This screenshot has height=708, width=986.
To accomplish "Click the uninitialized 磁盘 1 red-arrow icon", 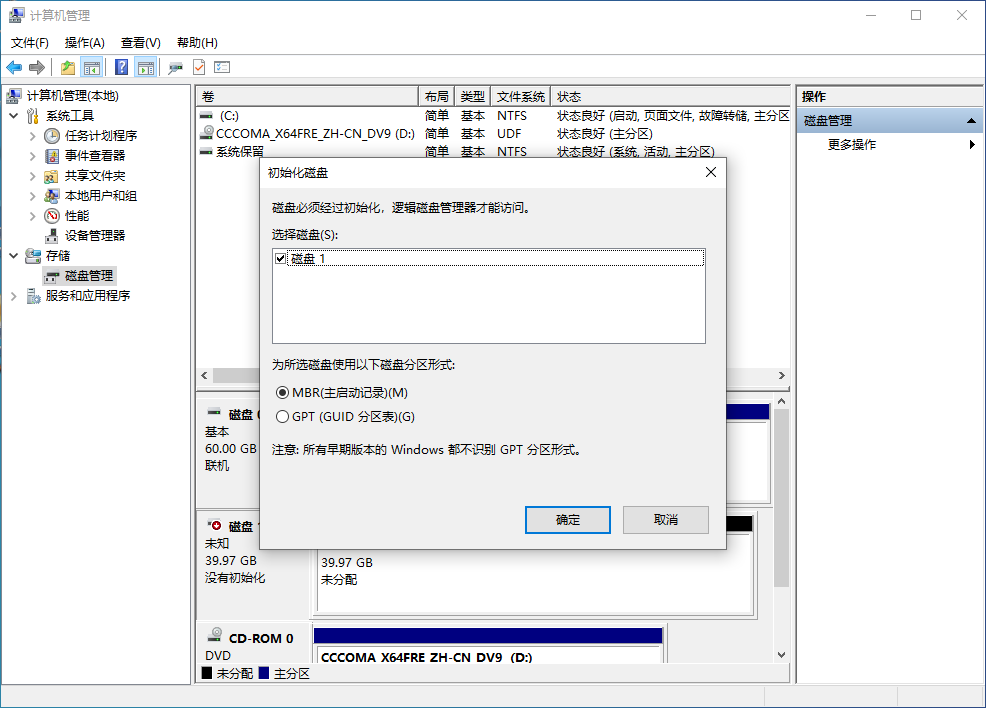I will pos(214,524).
